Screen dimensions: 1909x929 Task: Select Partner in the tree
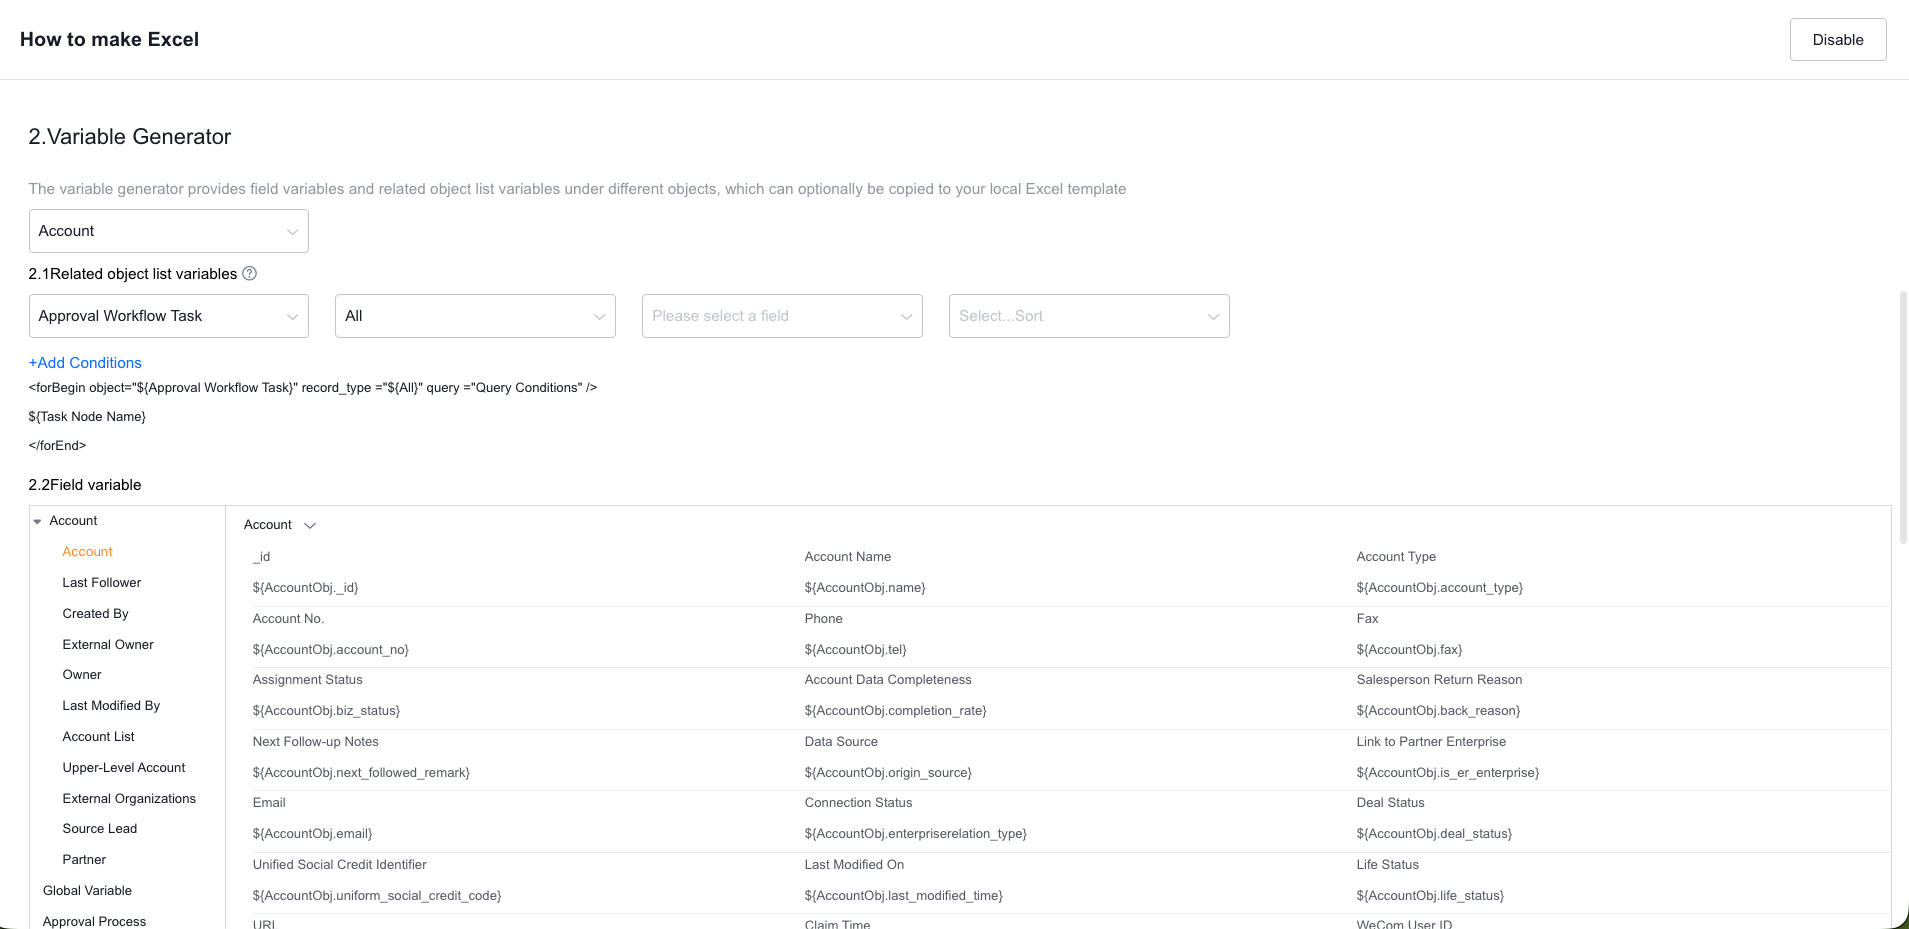[84, 860]
